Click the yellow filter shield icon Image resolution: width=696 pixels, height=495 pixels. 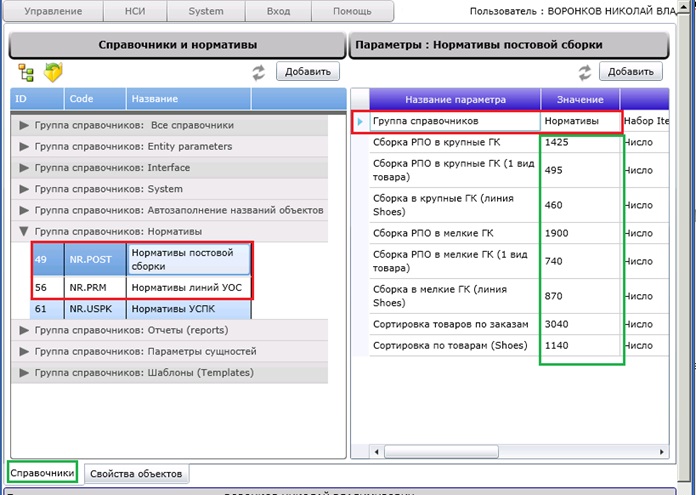click(x=53, y=72)
